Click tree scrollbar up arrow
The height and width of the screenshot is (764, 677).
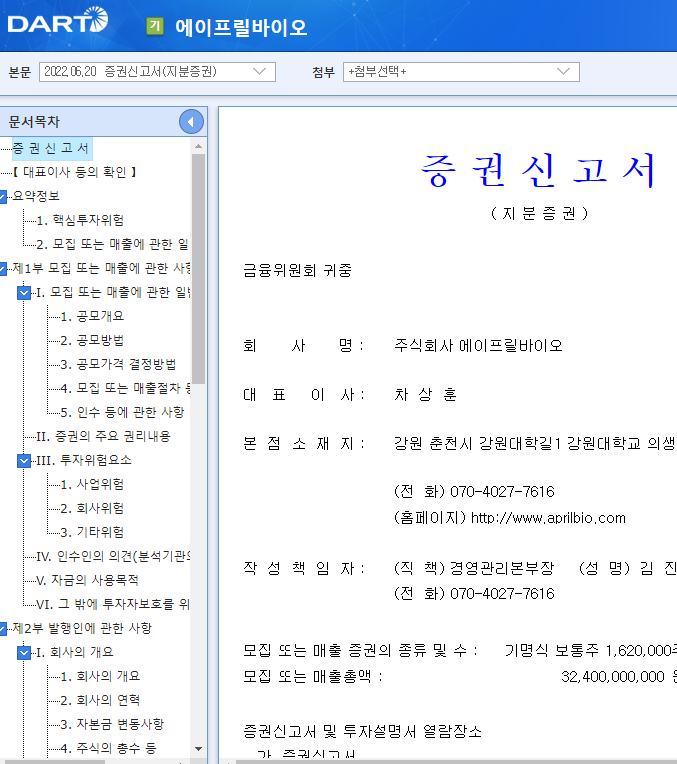tap(198, 146)
